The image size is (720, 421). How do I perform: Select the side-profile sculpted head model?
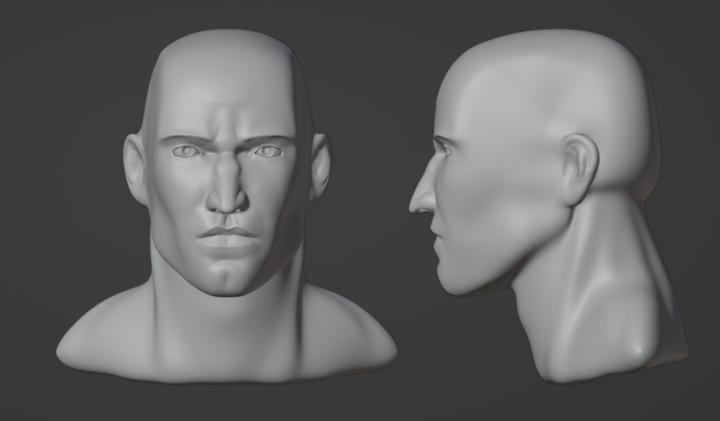pos(549,207)
